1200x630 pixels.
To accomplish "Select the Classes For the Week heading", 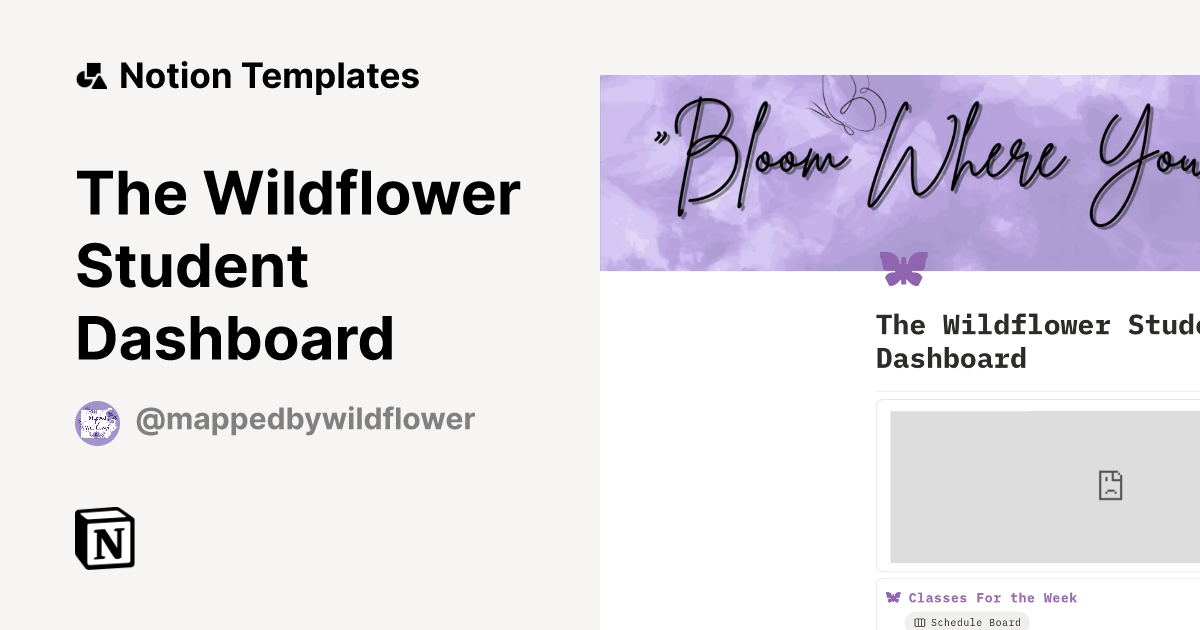I will (x=992, y=597).
